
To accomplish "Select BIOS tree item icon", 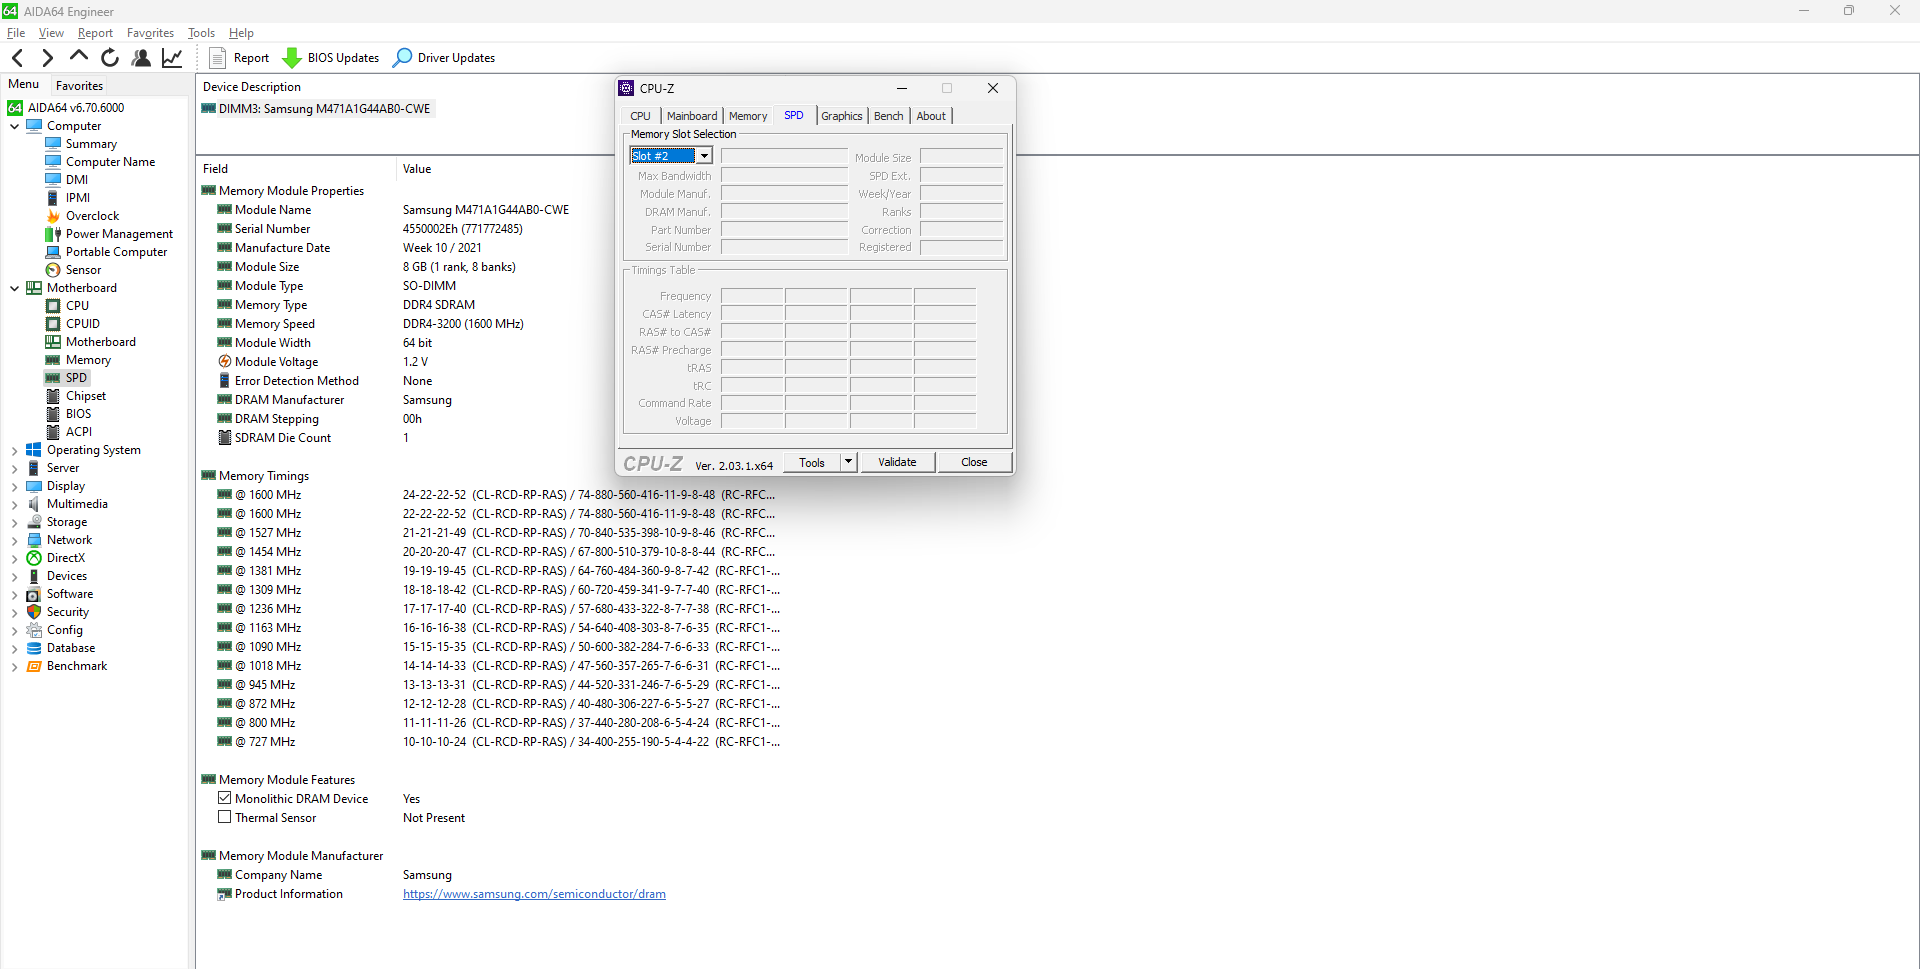I will point(54,414).
